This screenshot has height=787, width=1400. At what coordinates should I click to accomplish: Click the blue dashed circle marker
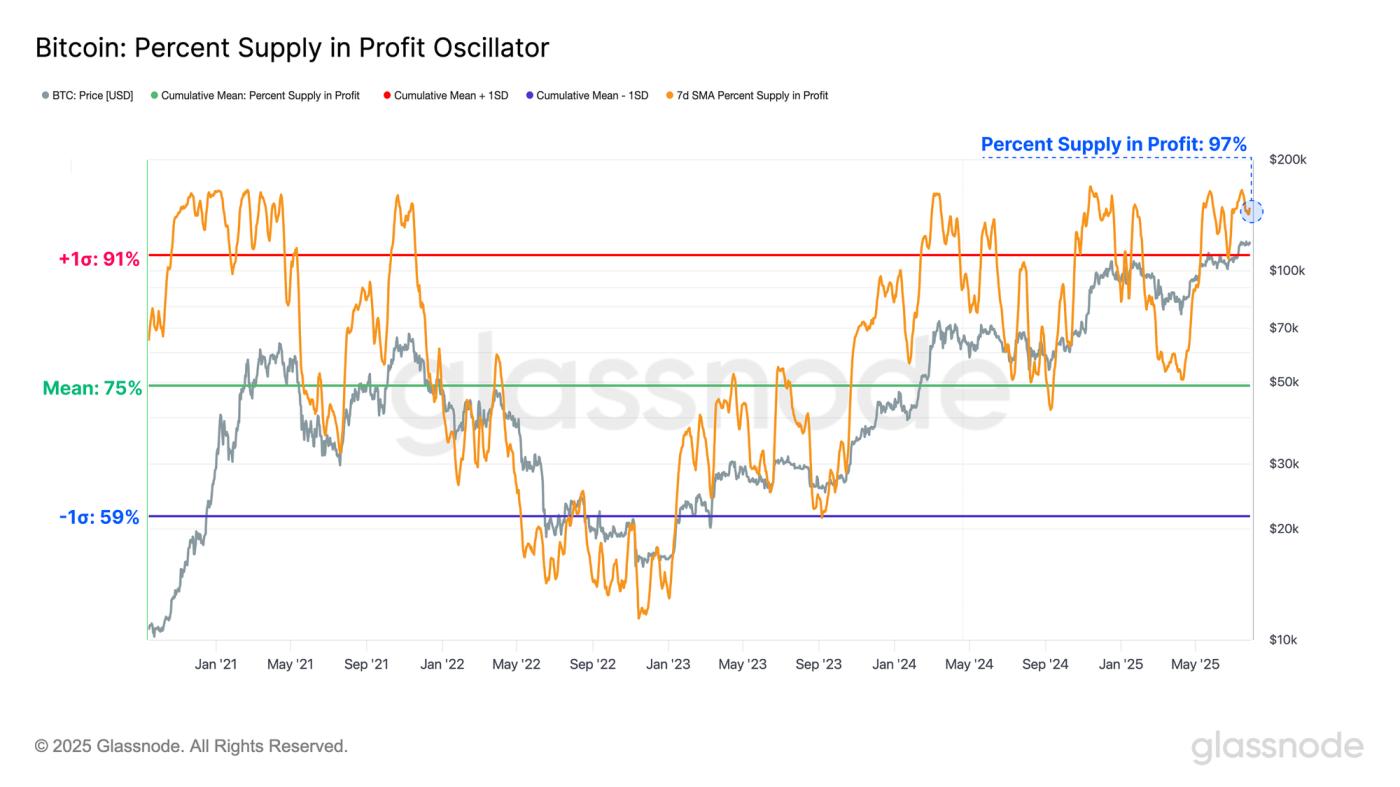pyautogui.click(x=1251, y=211)
